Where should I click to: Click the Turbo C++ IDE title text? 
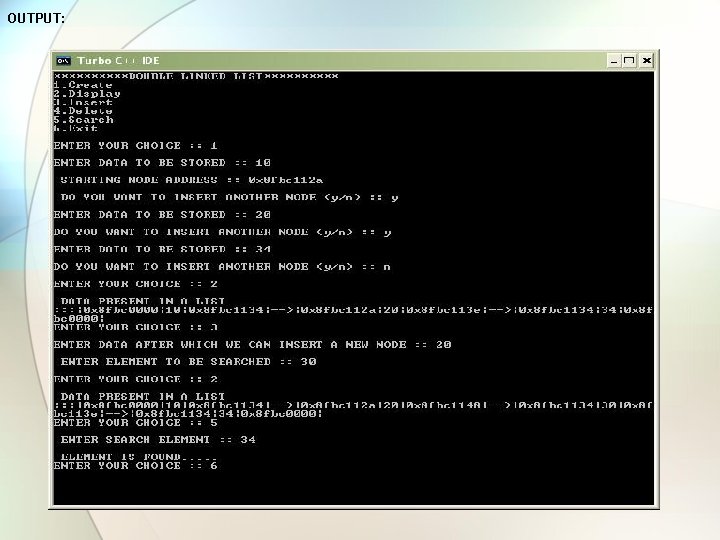click(118, 61)
